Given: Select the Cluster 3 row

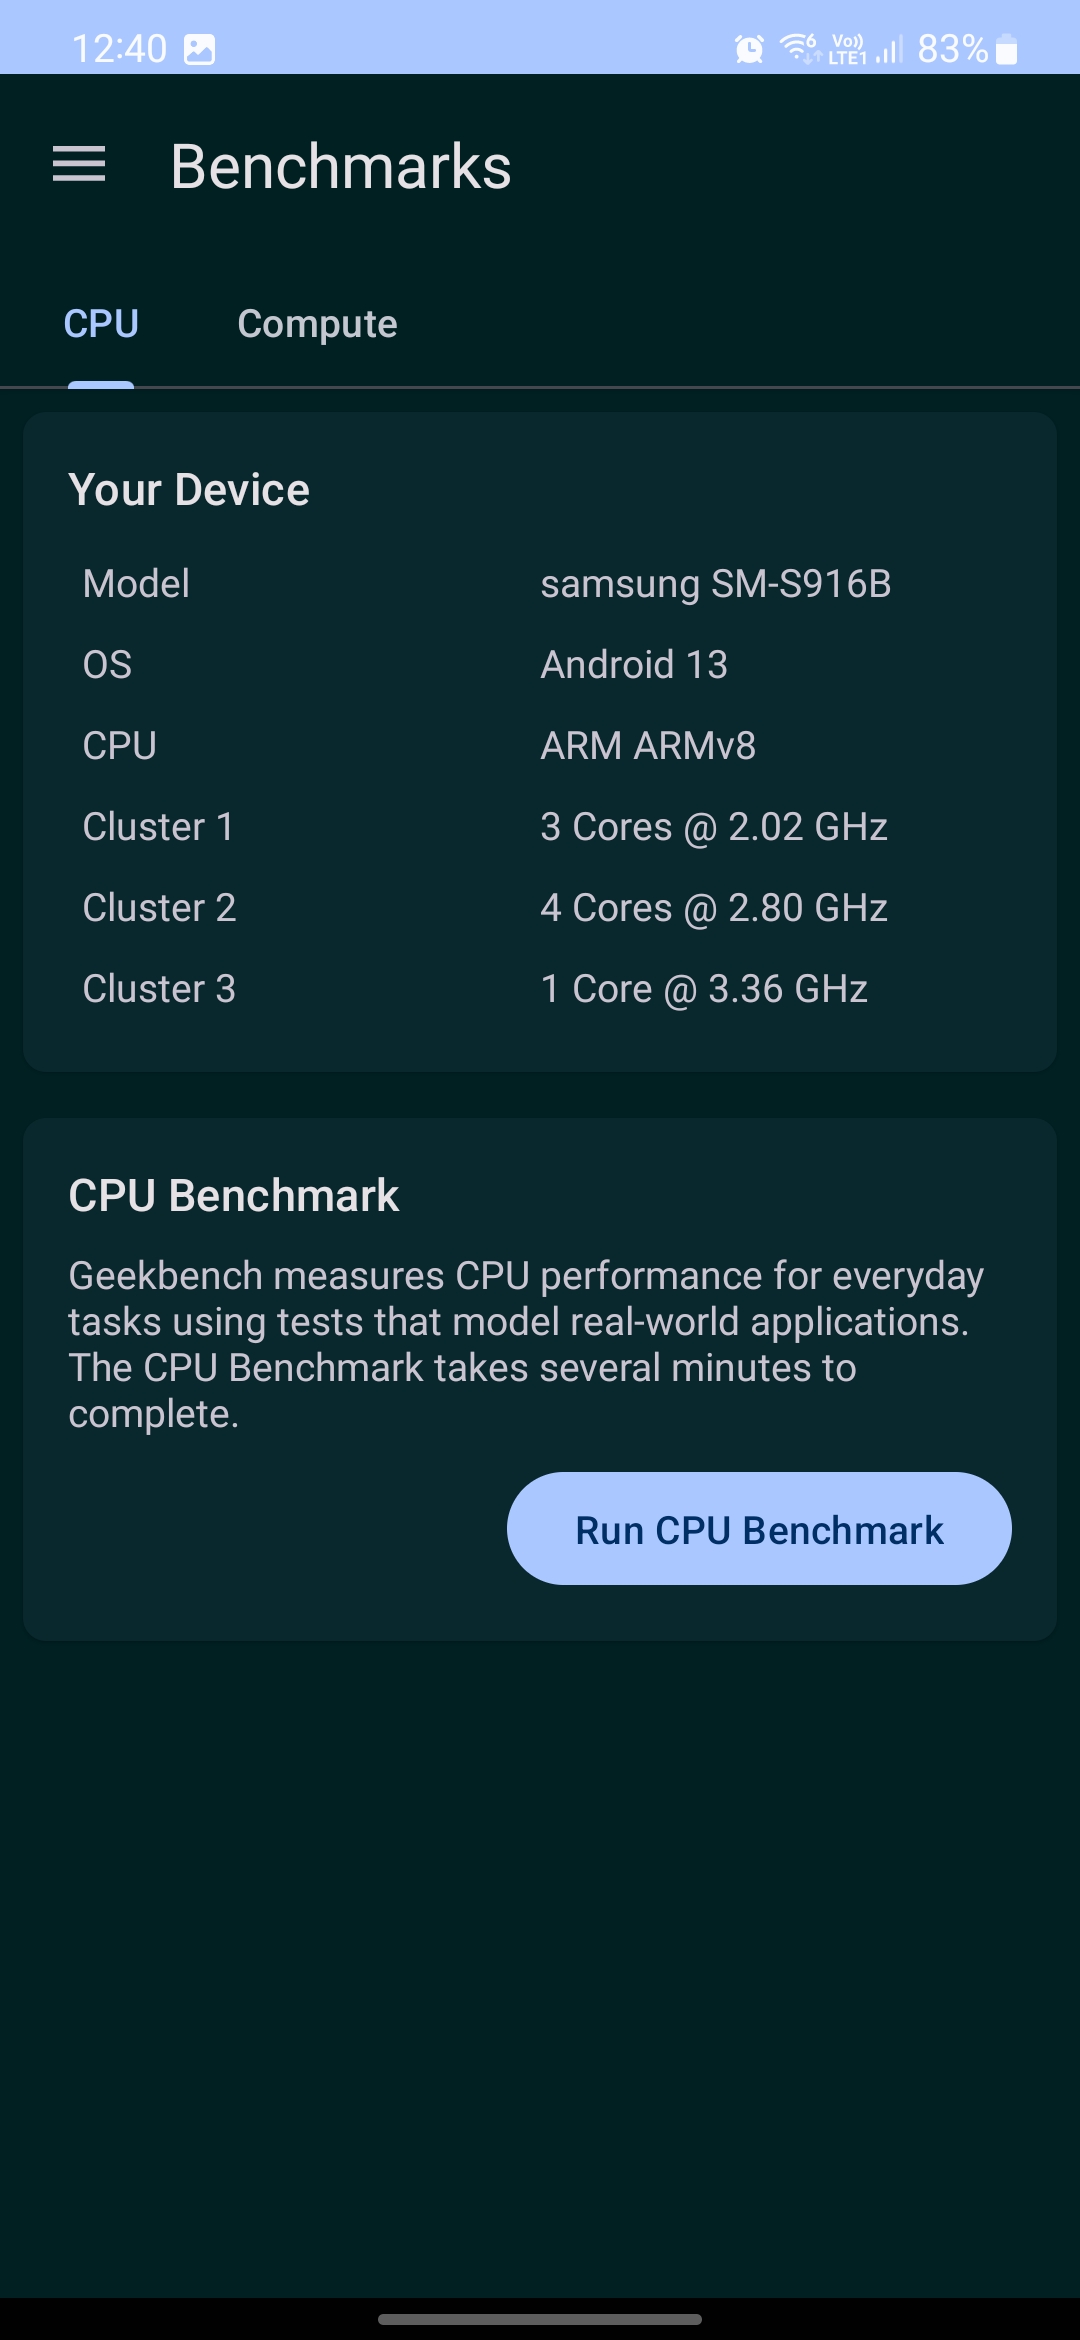Looking at the screenshot, I should pos(540,989).
